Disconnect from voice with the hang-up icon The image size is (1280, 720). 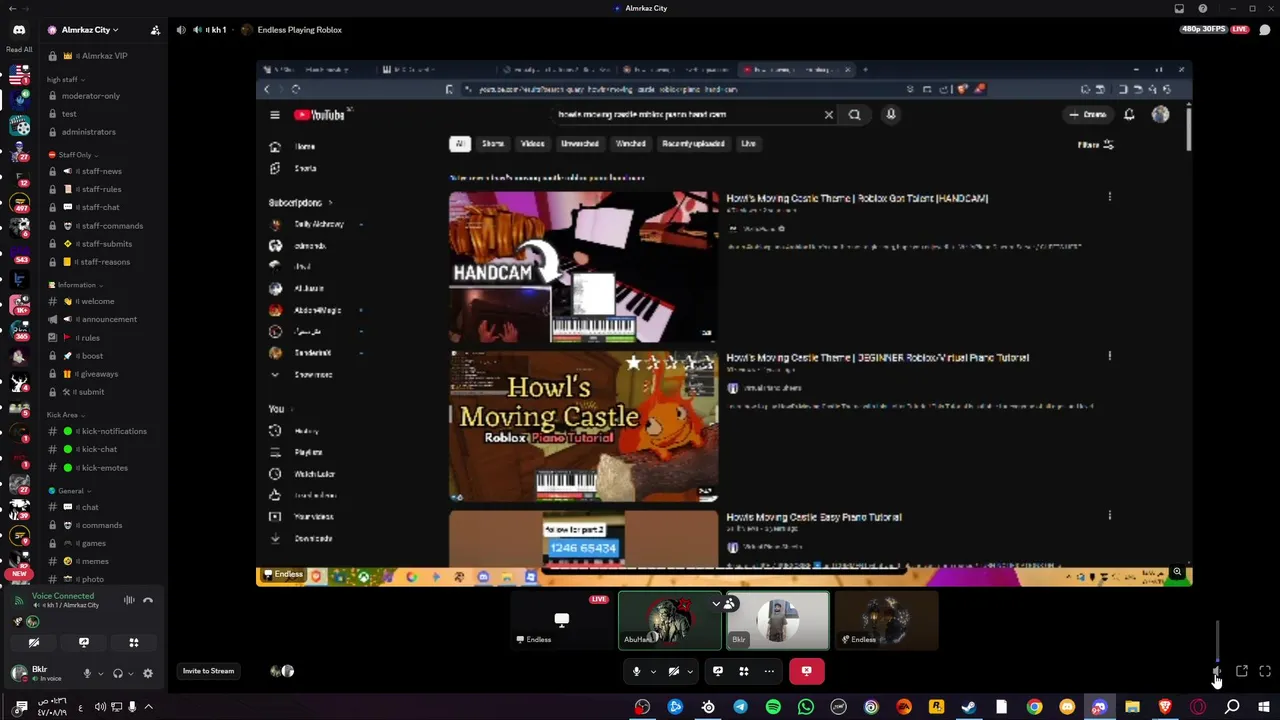pos(148,600)
